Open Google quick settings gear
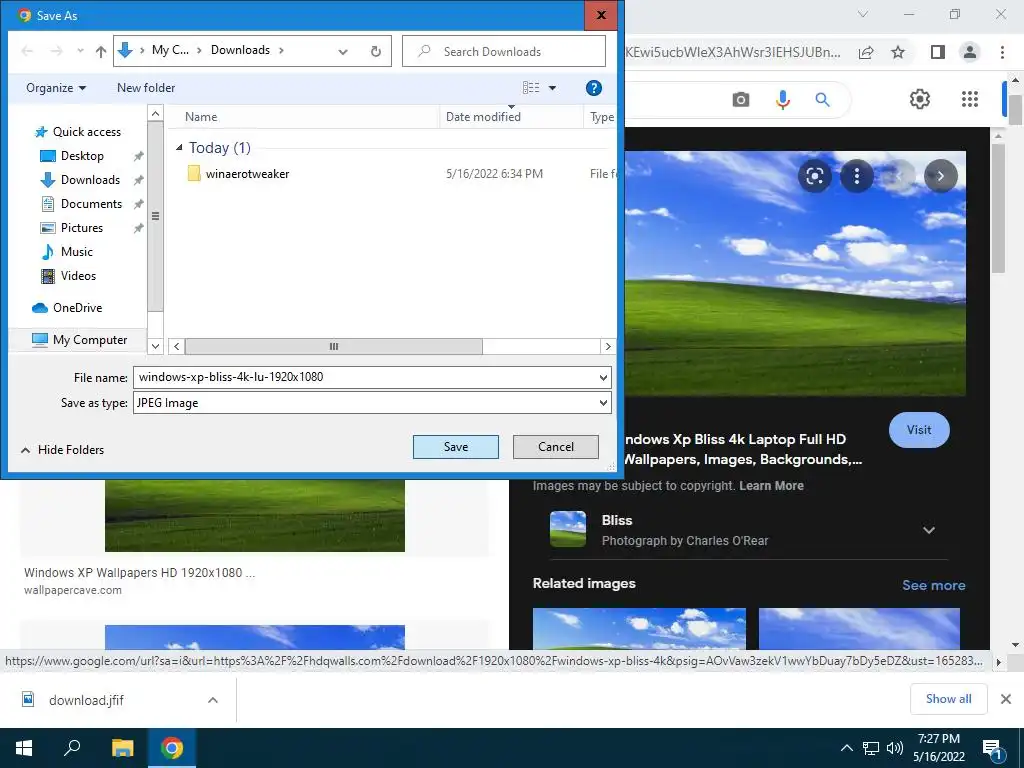 coord(920,99)
